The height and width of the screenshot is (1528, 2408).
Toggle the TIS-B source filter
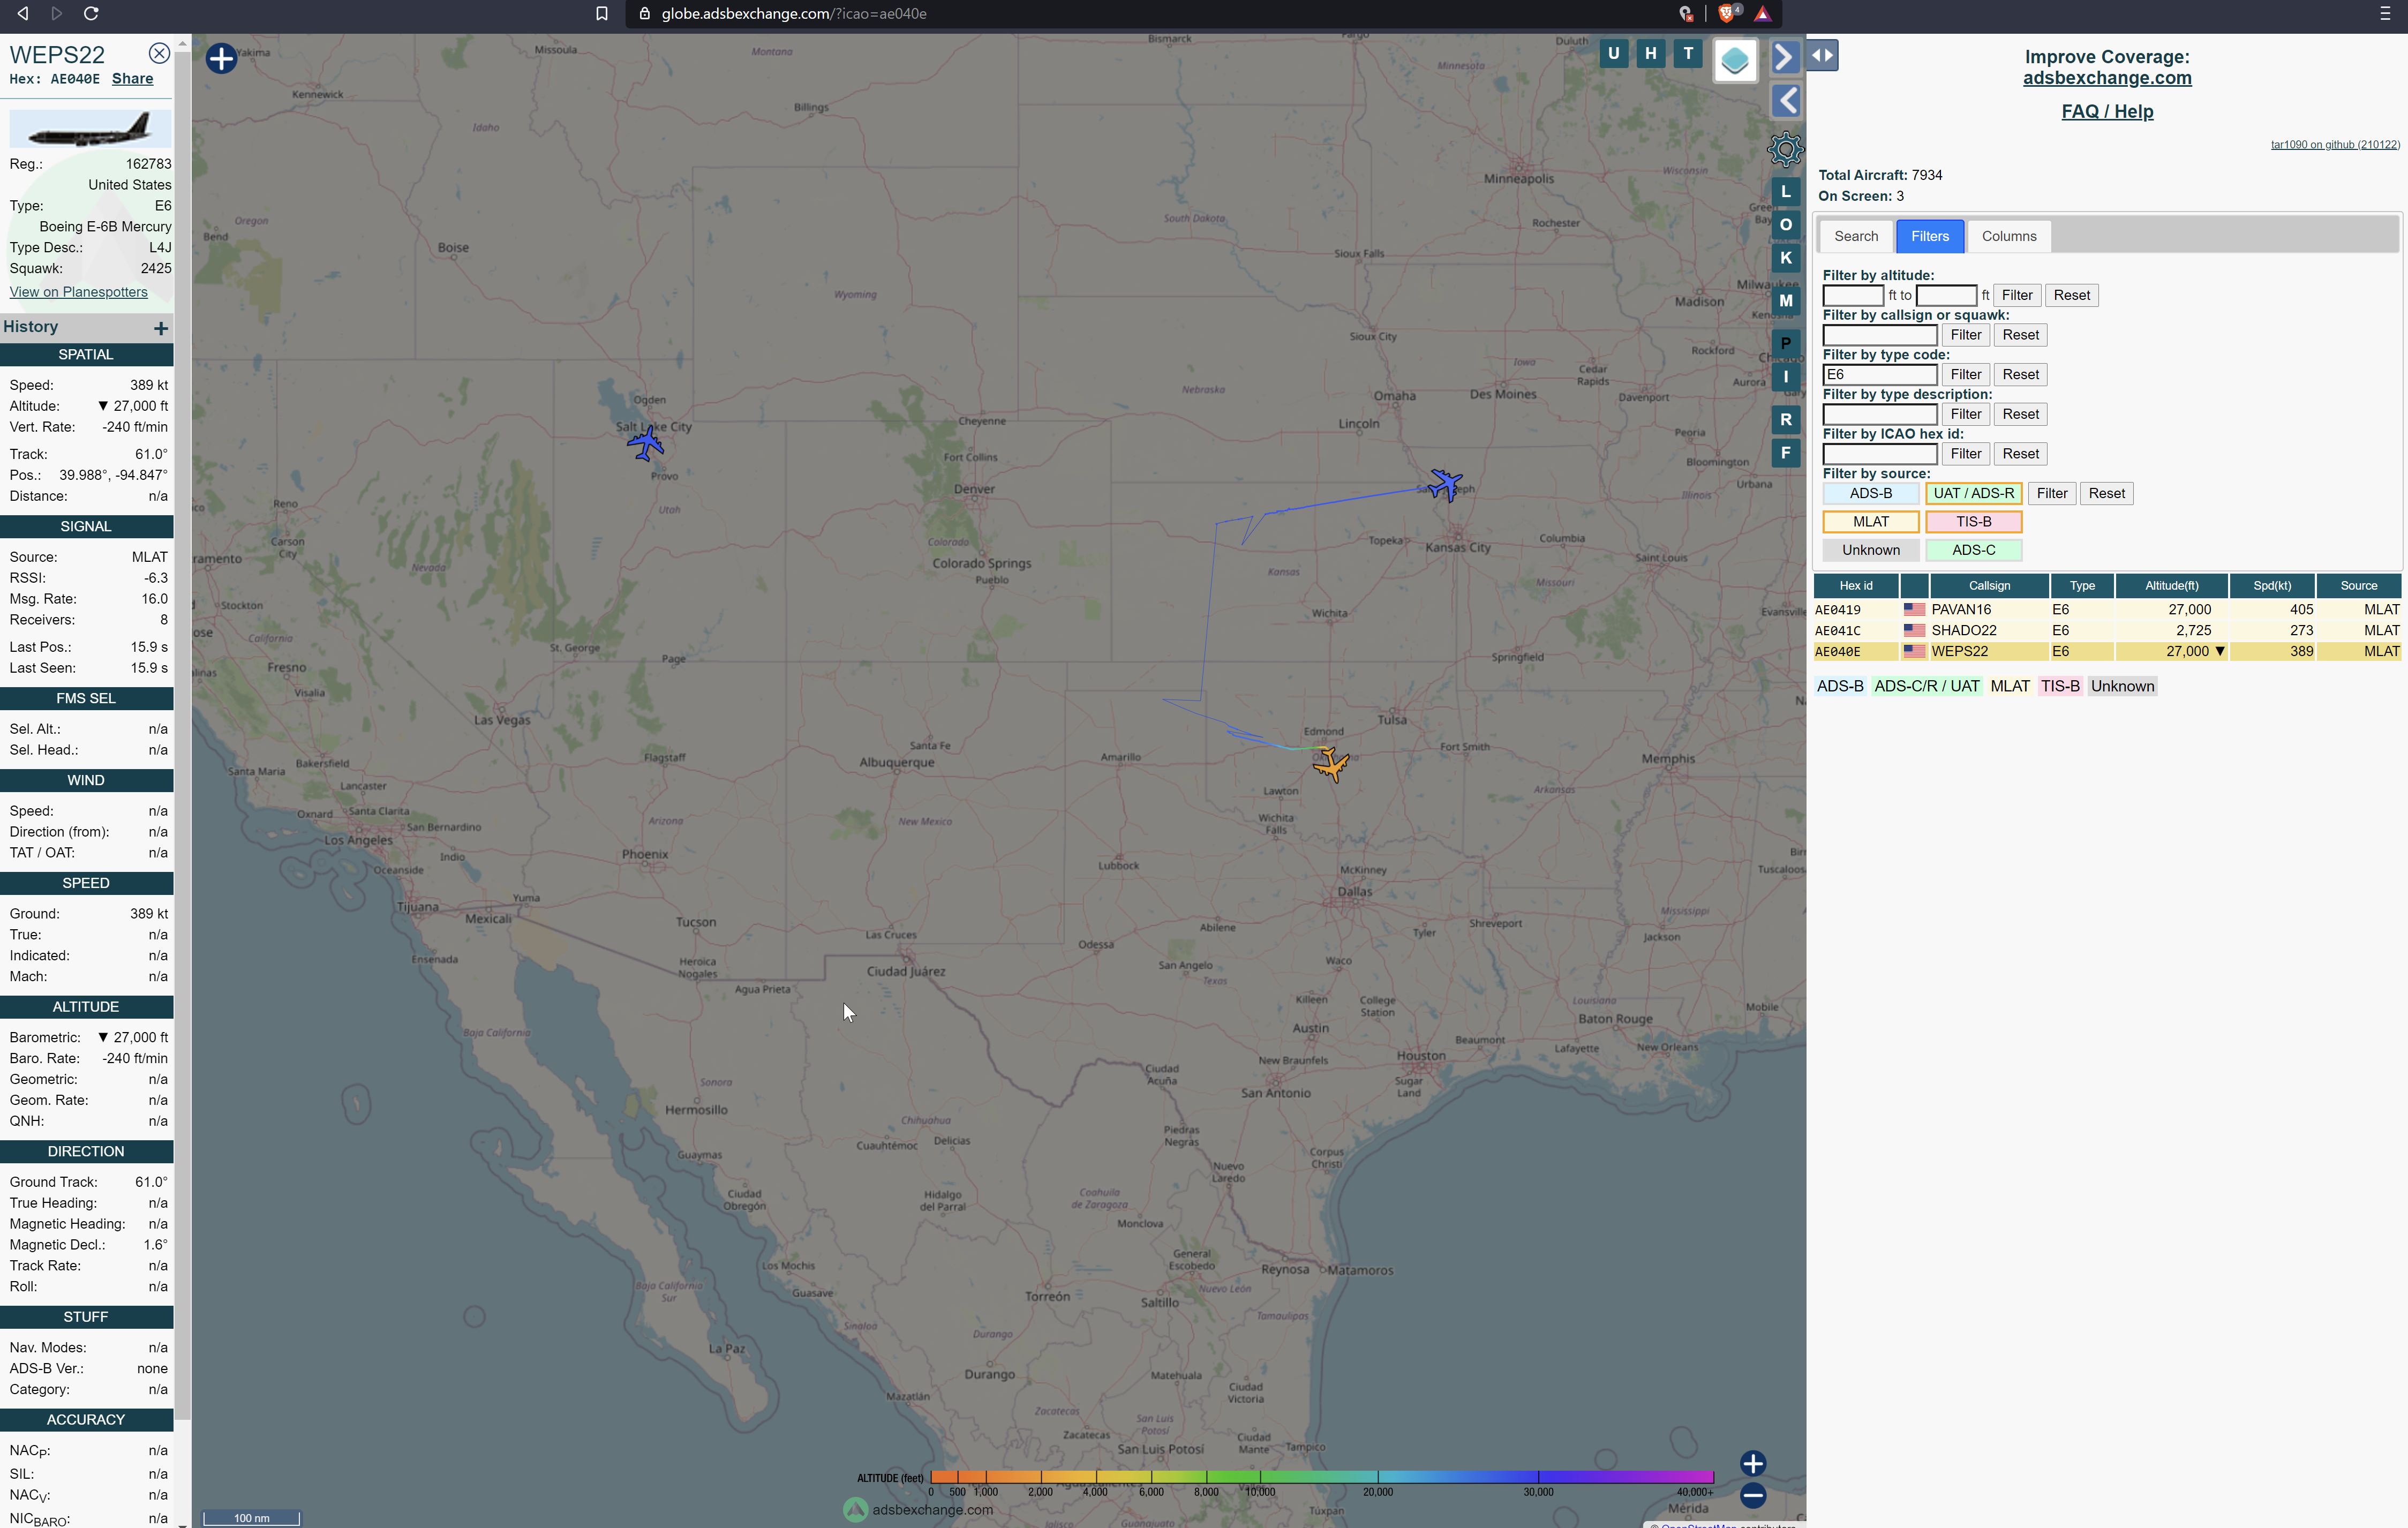coord(1973,522)
